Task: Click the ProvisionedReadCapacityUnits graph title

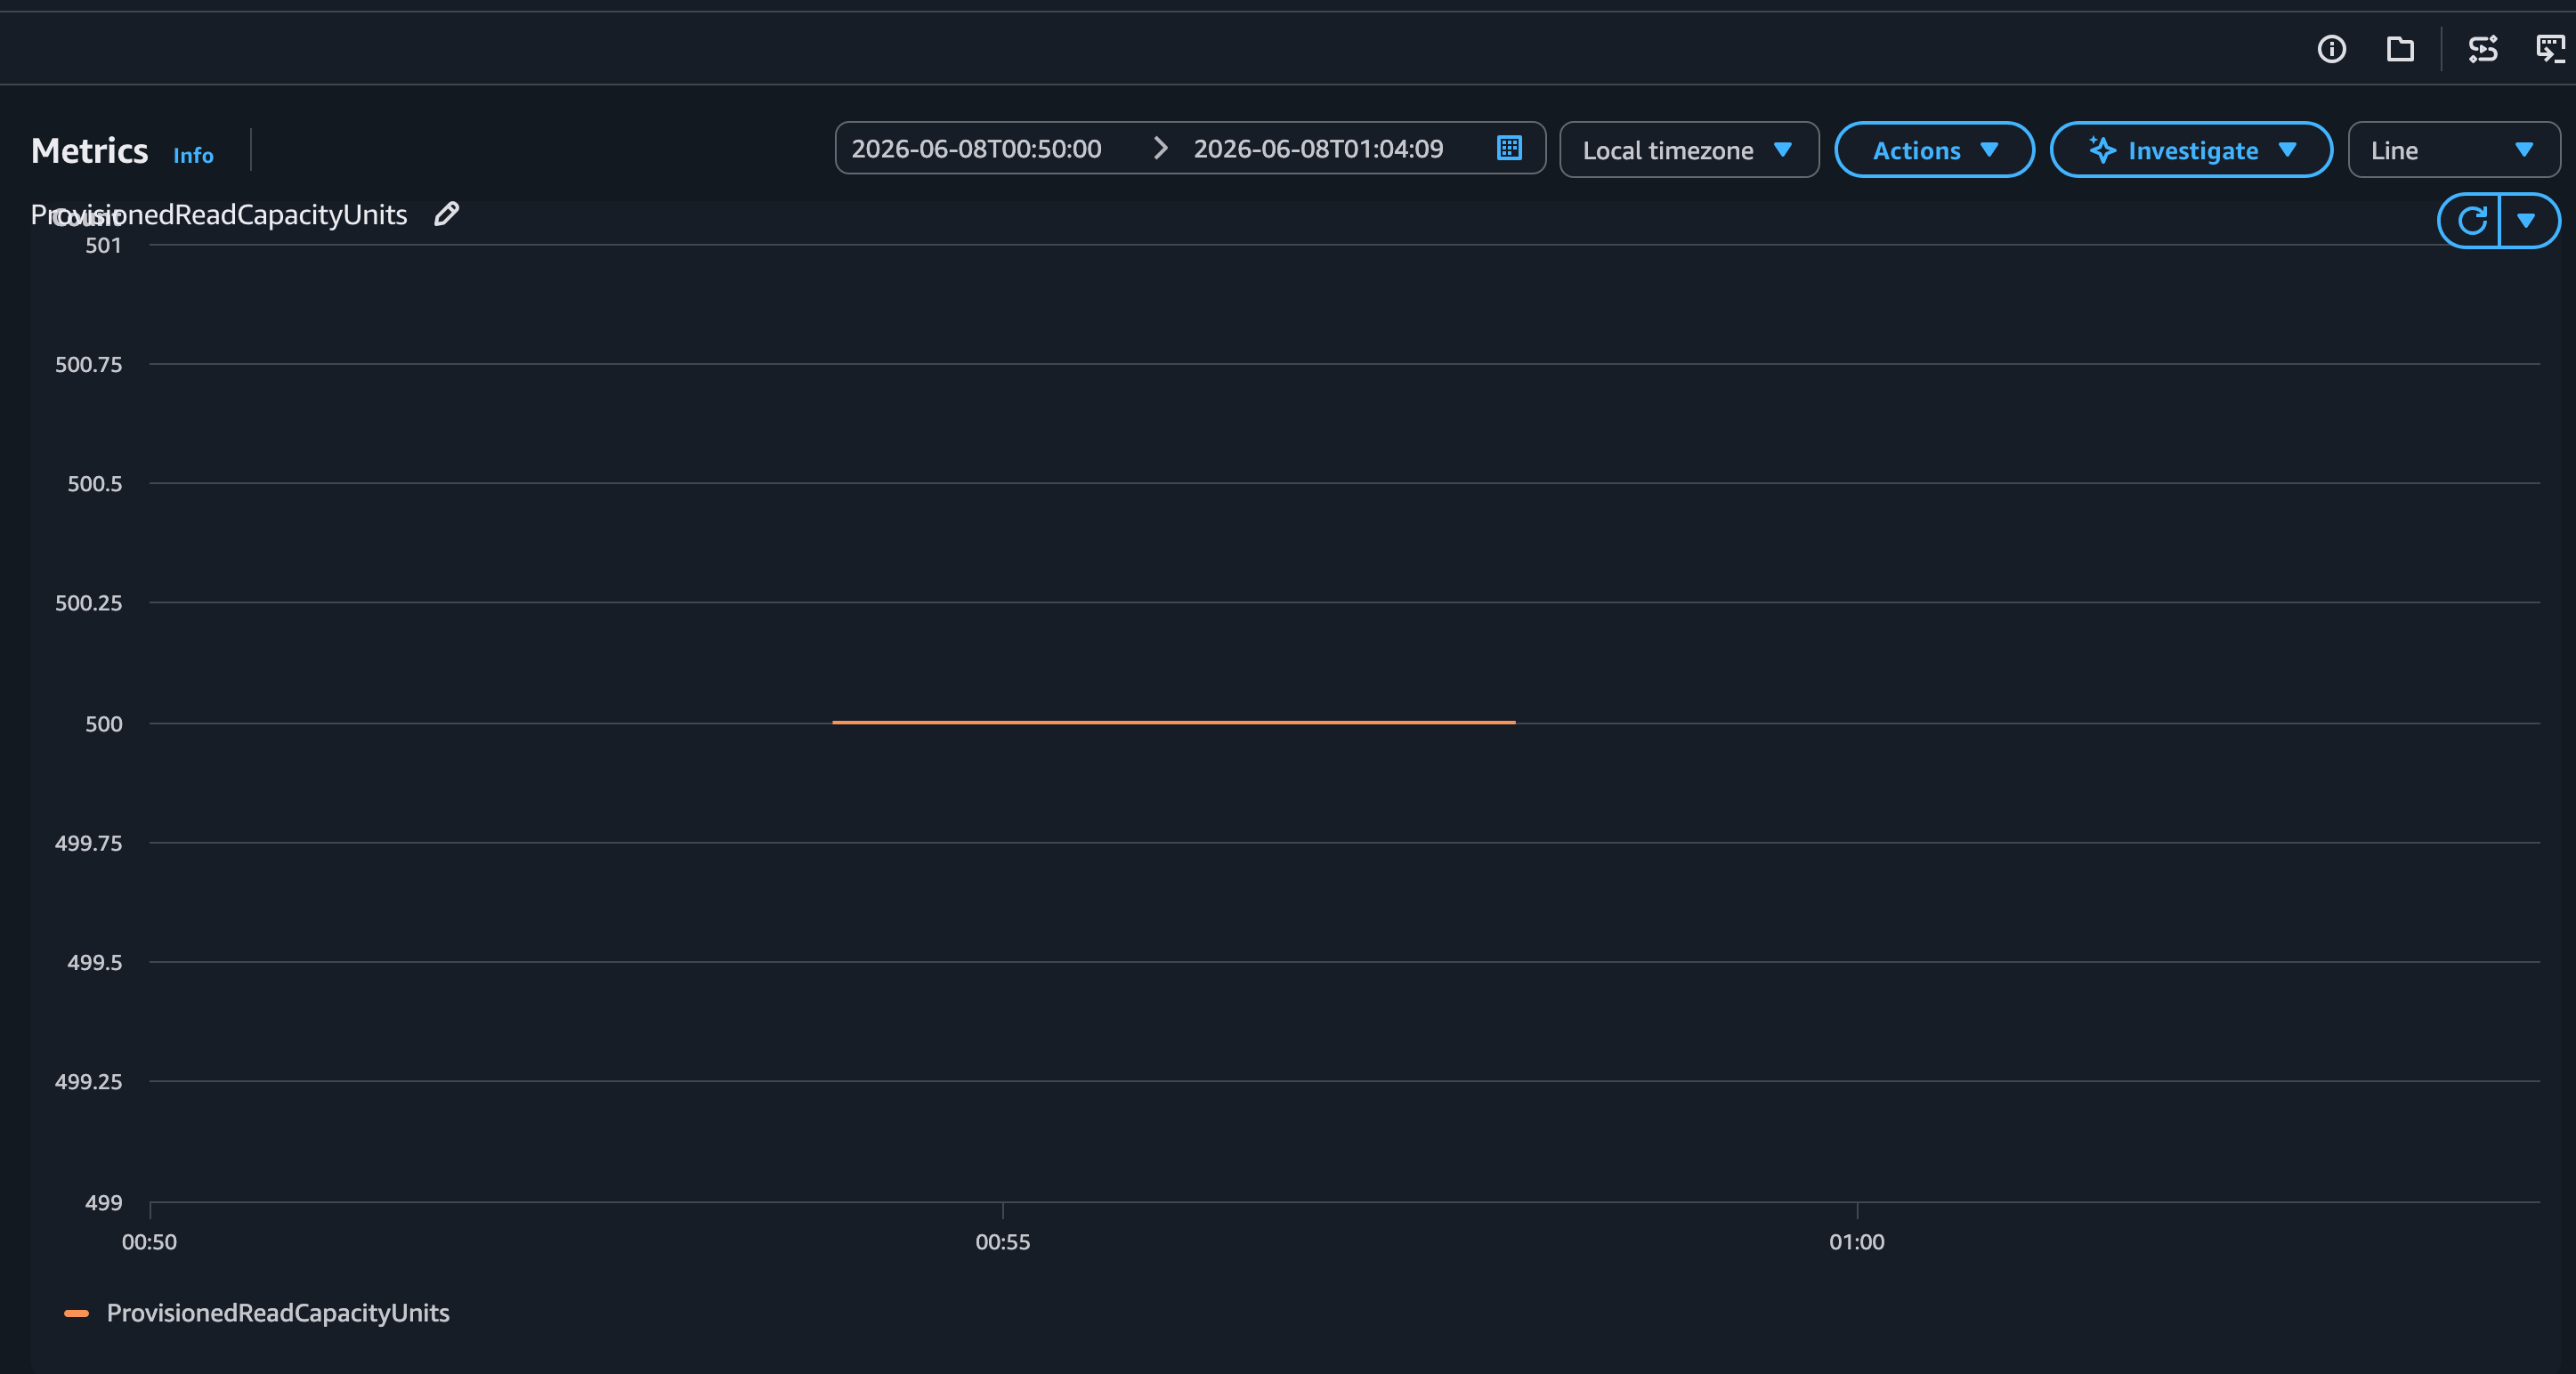Action: [x=219, y=215]
